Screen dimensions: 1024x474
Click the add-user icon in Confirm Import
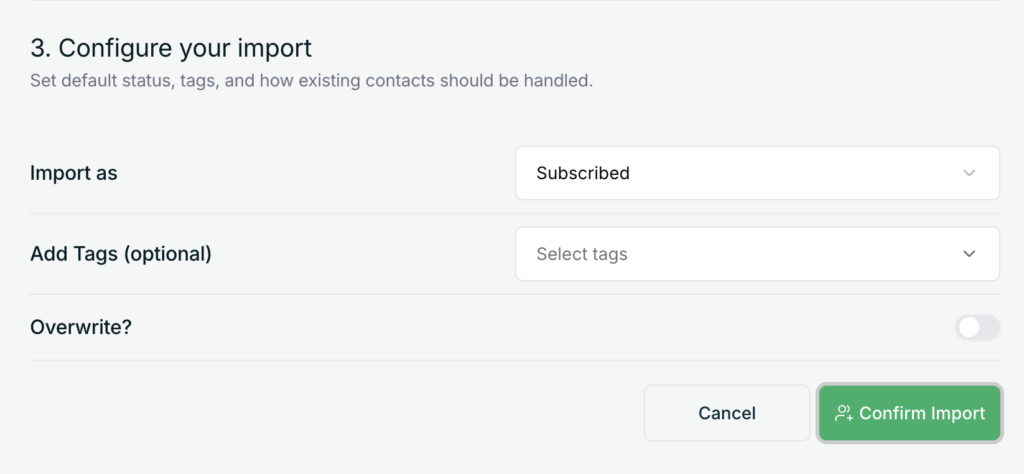point(843,413)
